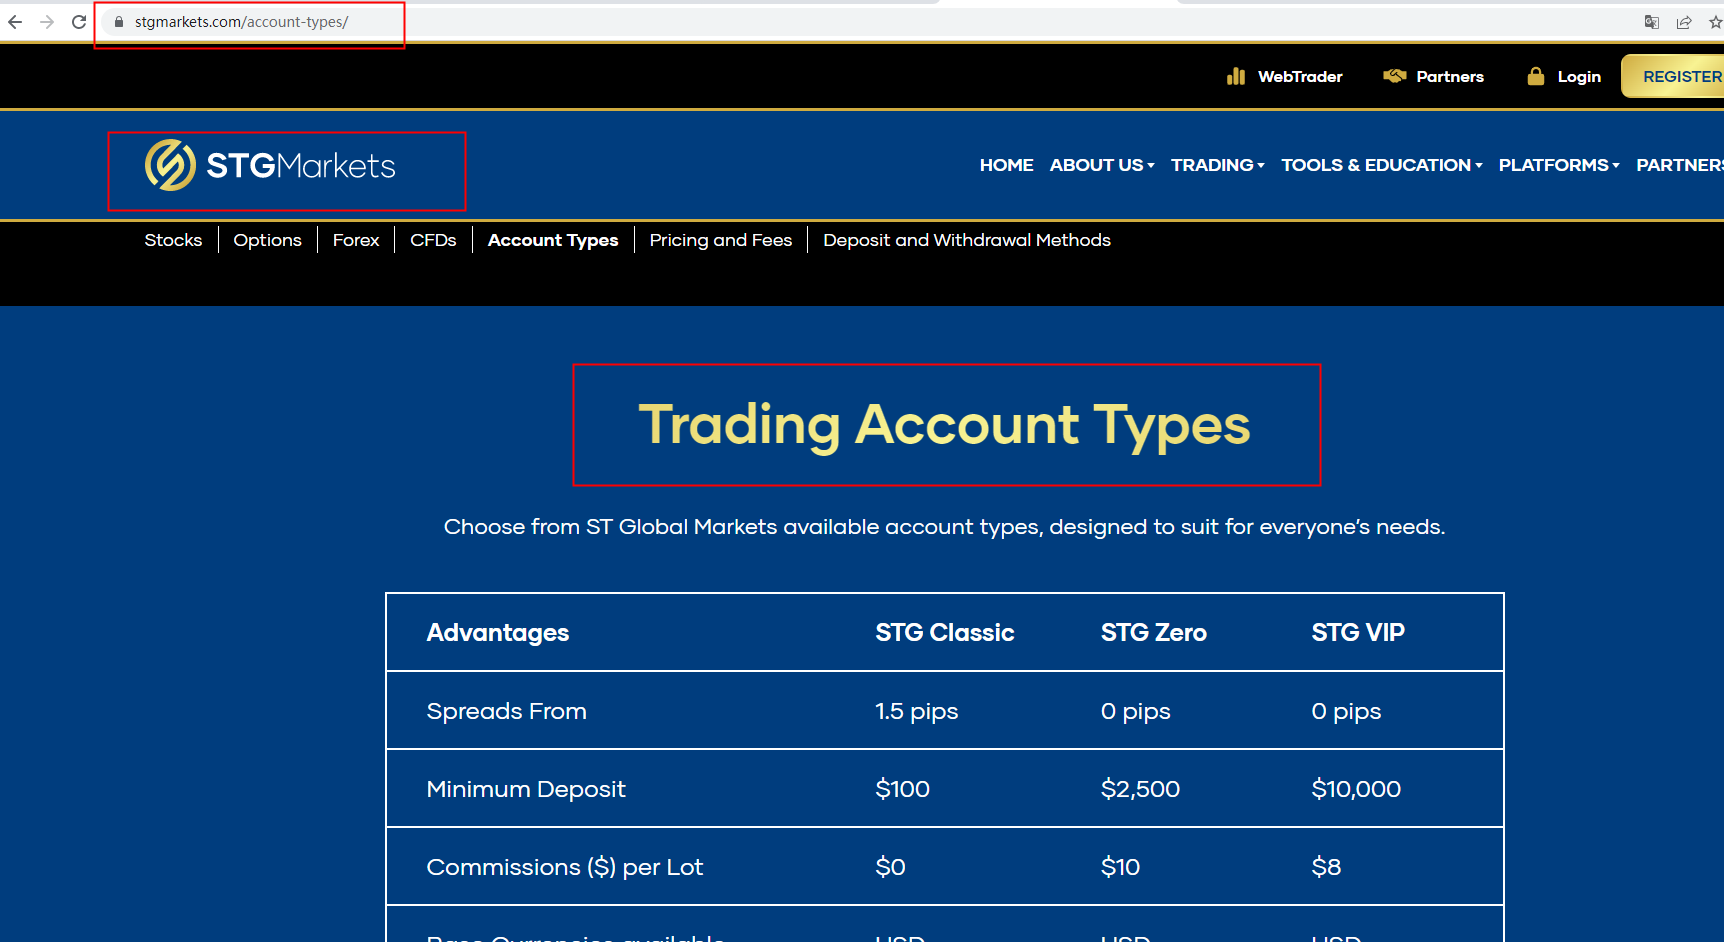Open the Pricing and Fees tab
The width and height of the screenshot is (1724, 942).
point(720,240)
